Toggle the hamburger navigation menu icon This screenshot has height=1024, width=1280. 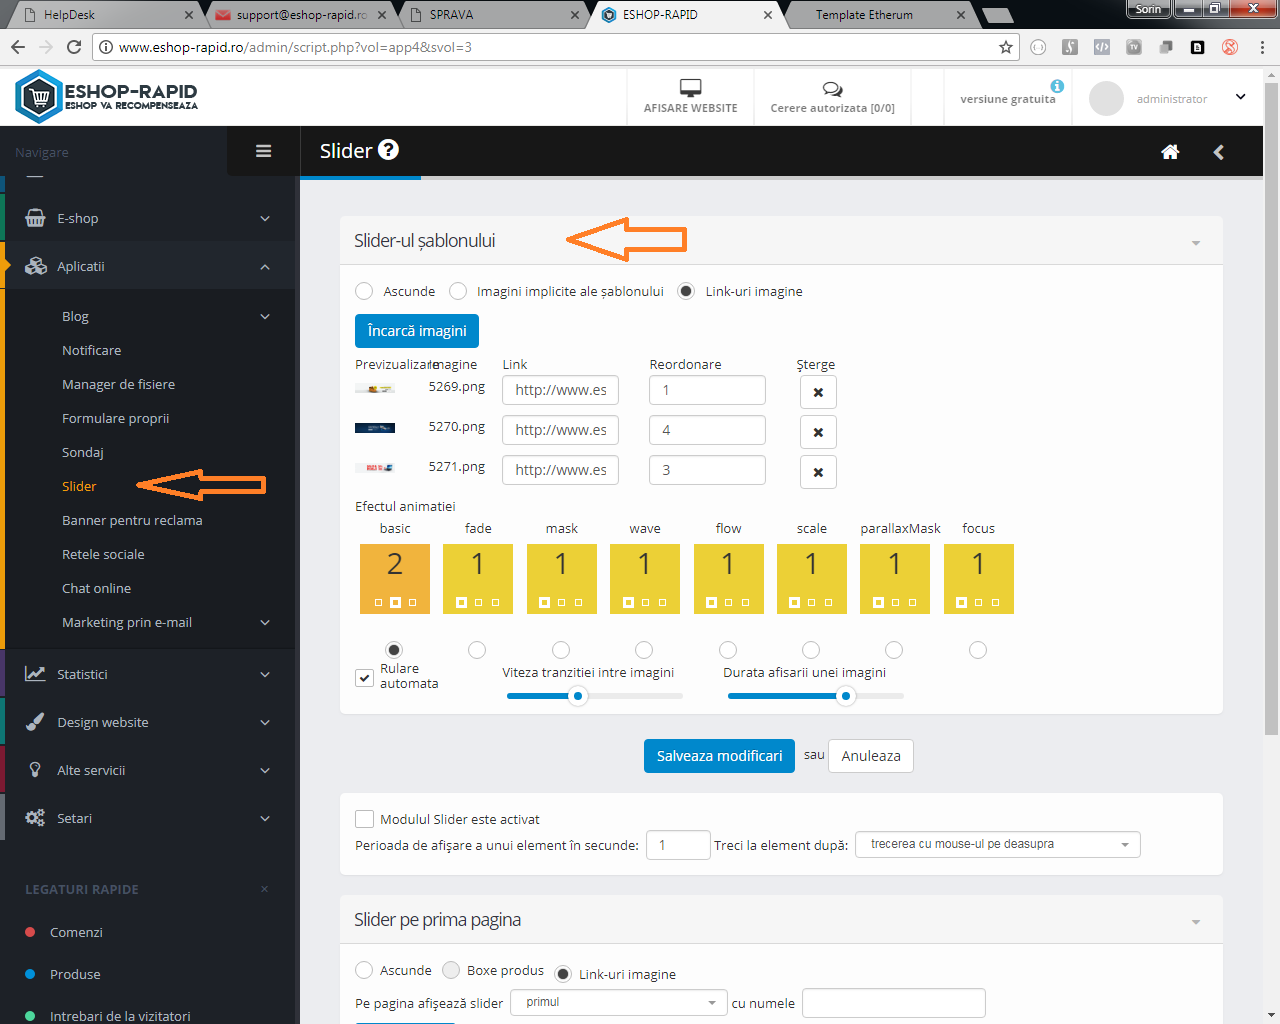tap(264, 151)
